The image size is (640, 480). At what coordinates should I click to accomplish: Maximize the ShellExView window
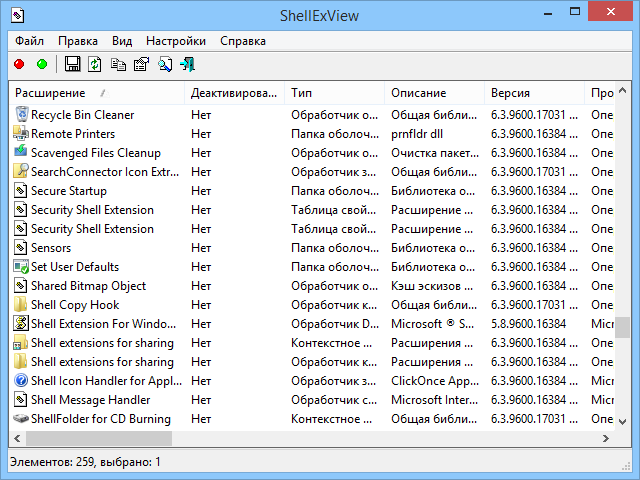pyautogui.click(x=575, y=12)
